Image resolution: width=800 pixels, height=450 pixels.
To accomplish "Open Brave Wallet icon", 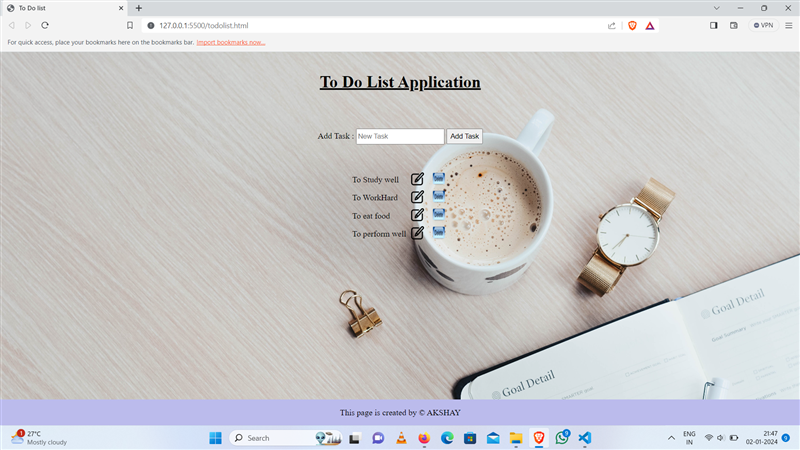I will [734, 25].
